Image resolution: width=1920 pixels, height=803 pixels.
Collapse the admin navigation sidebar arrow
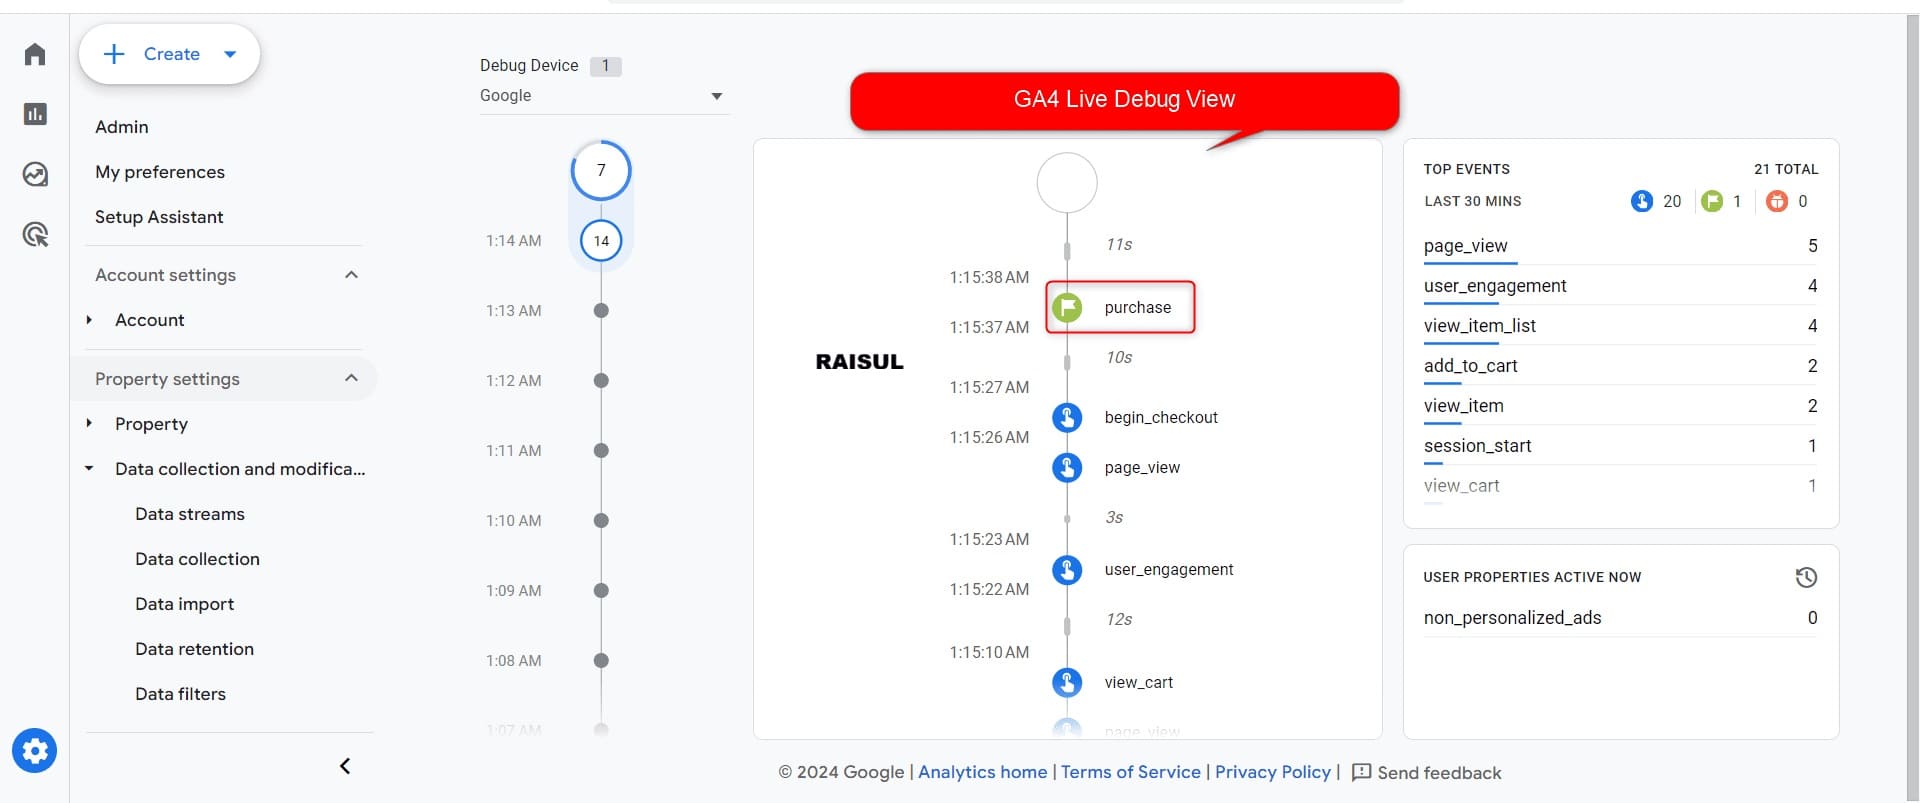tap(345, 766)
